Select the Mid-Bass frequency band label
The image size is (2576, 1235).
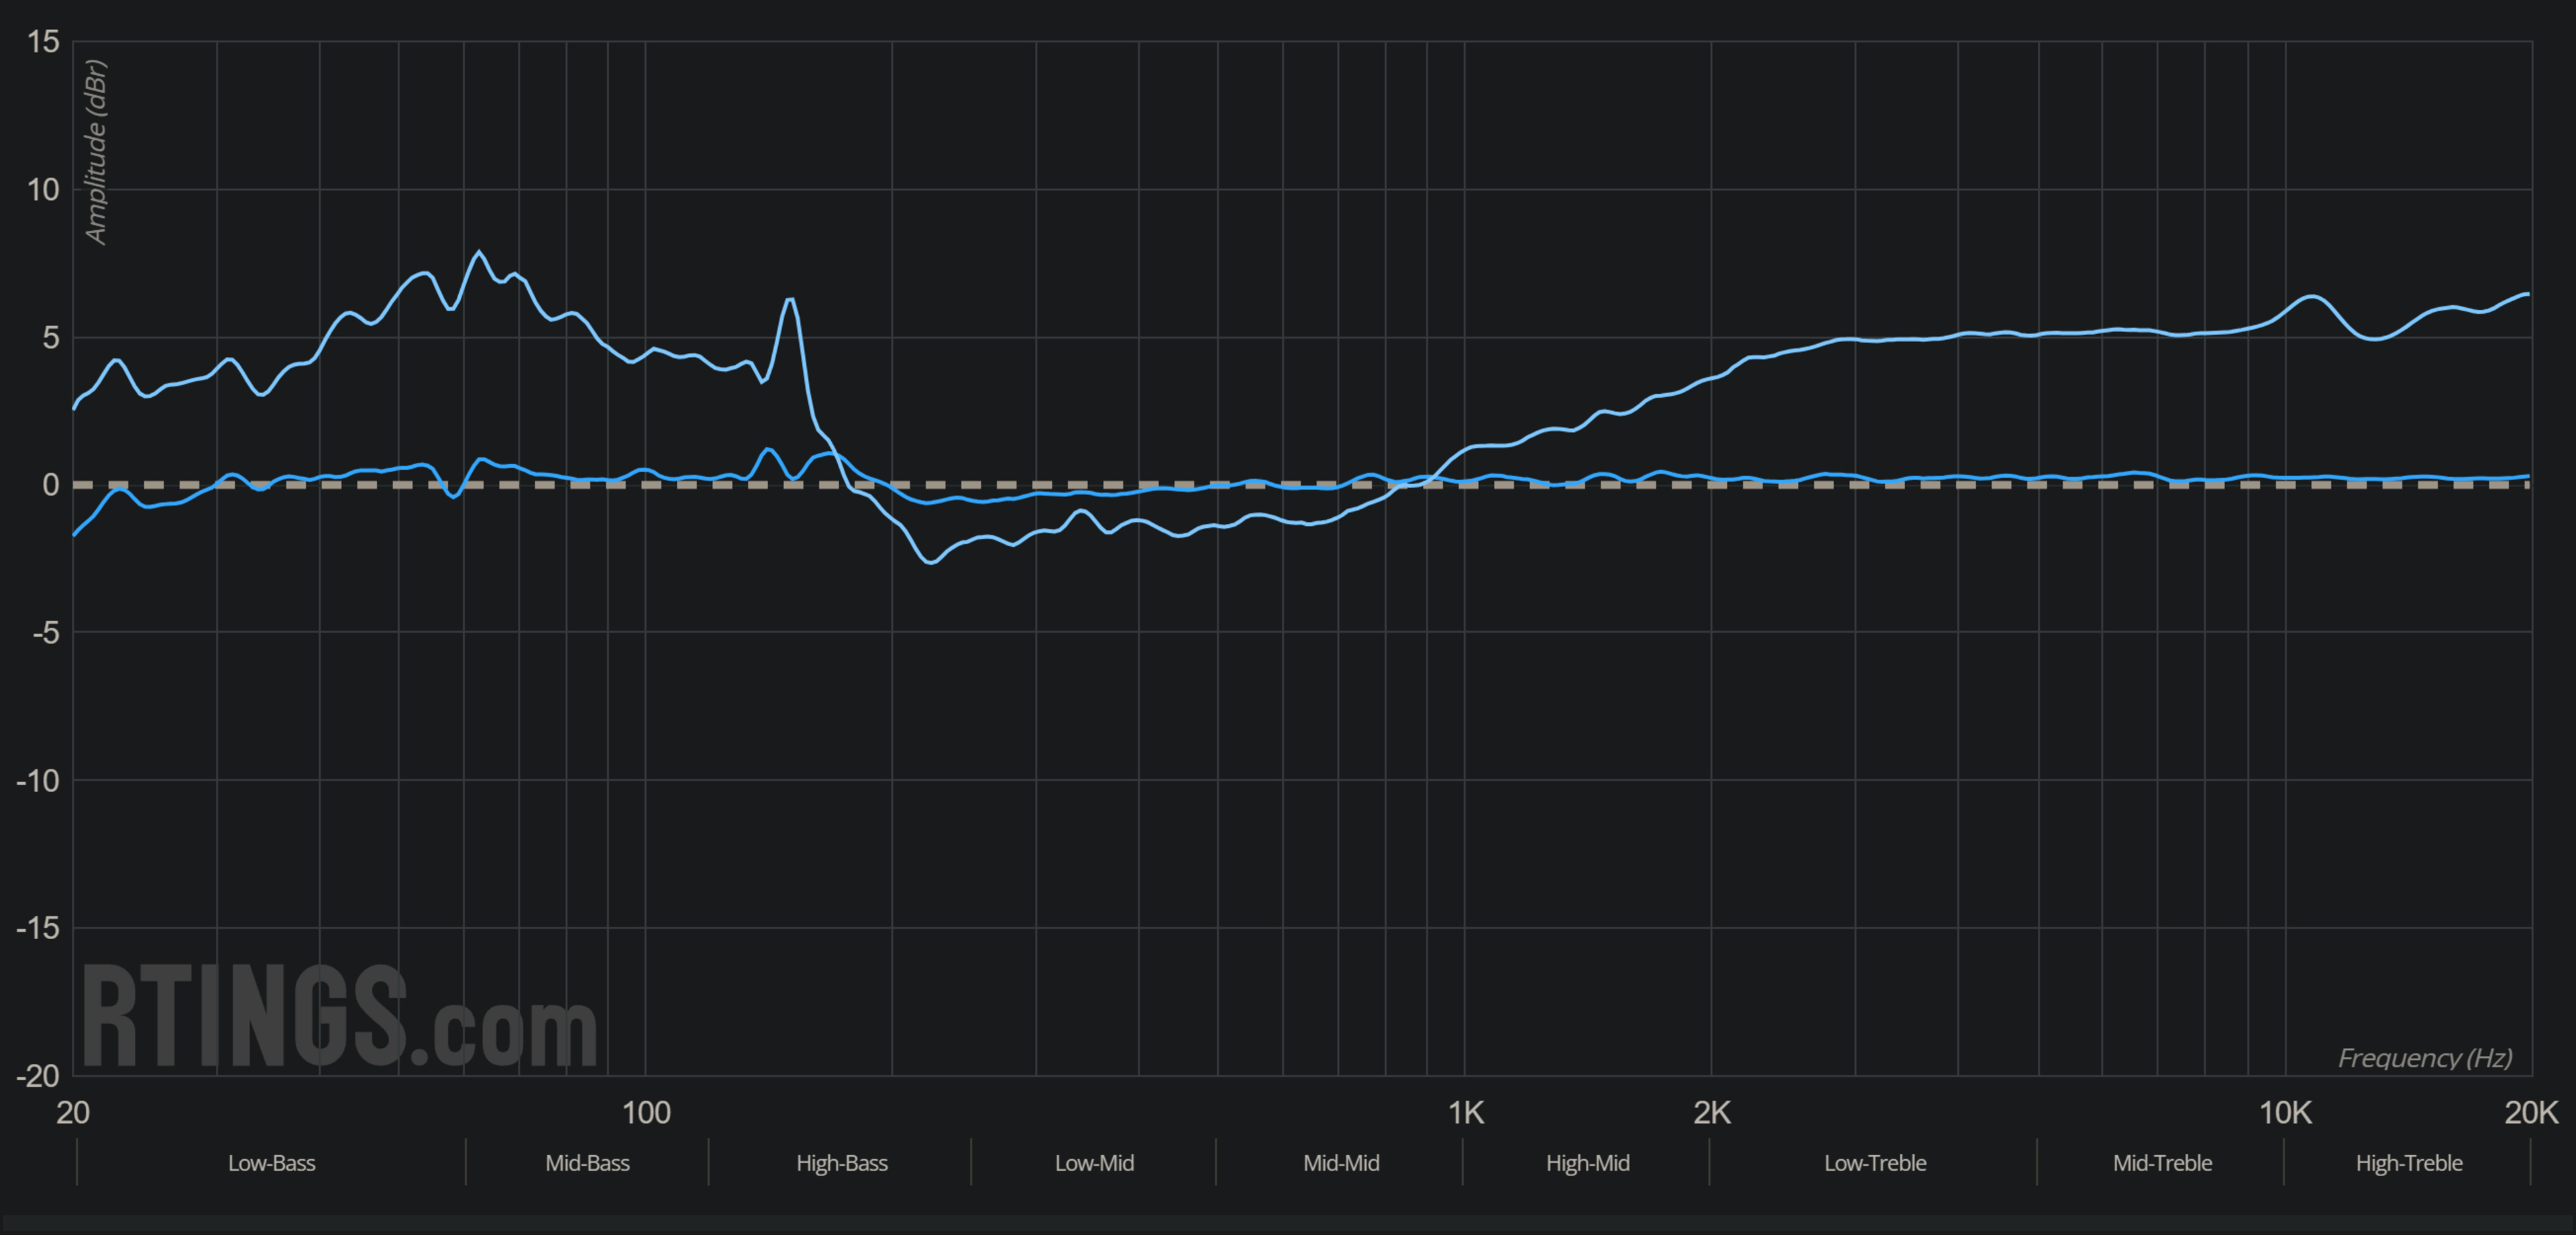[587, 1163]
